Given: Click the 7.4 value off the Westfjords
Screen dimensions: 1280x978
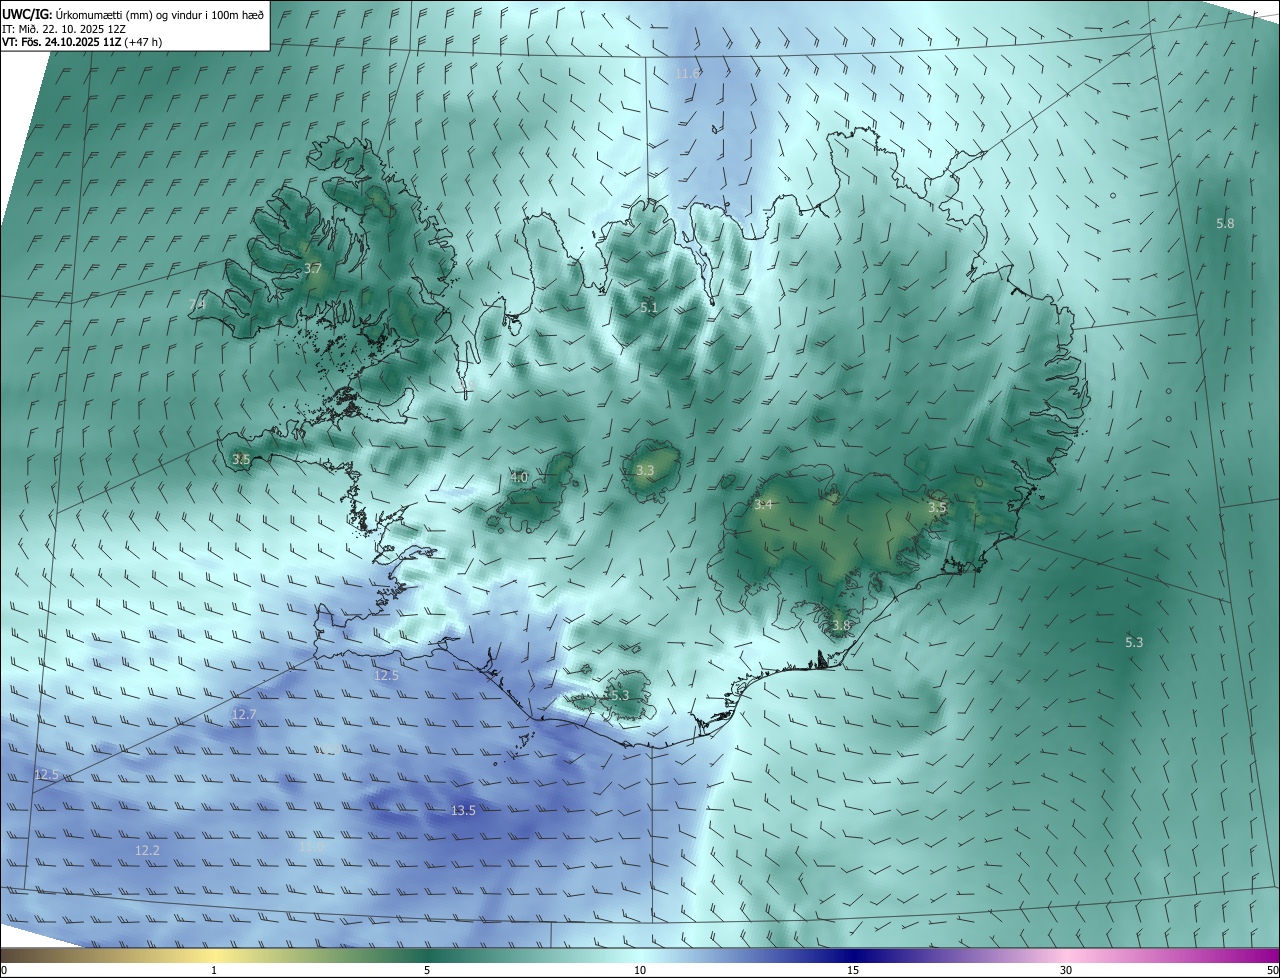Looking at the screenshot, I should (x=197, y=304).
